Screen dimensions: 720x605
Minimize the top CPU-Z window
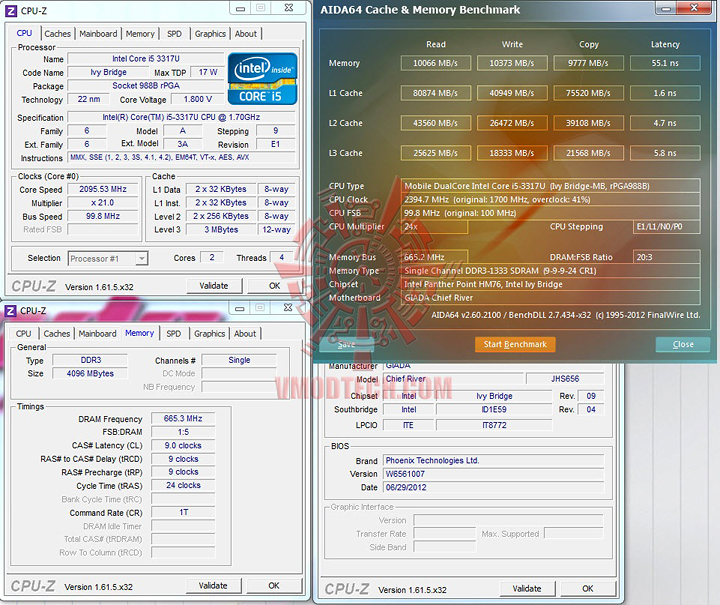[240, 8]
